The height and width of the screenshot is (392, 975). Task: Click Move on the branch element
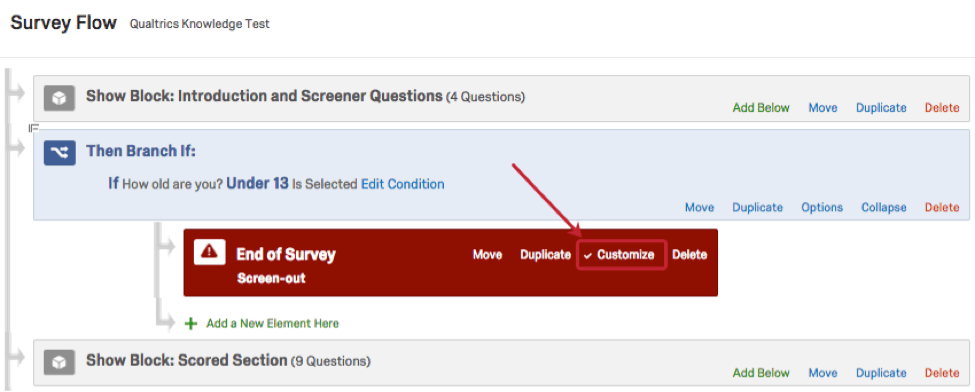(700, 207)
